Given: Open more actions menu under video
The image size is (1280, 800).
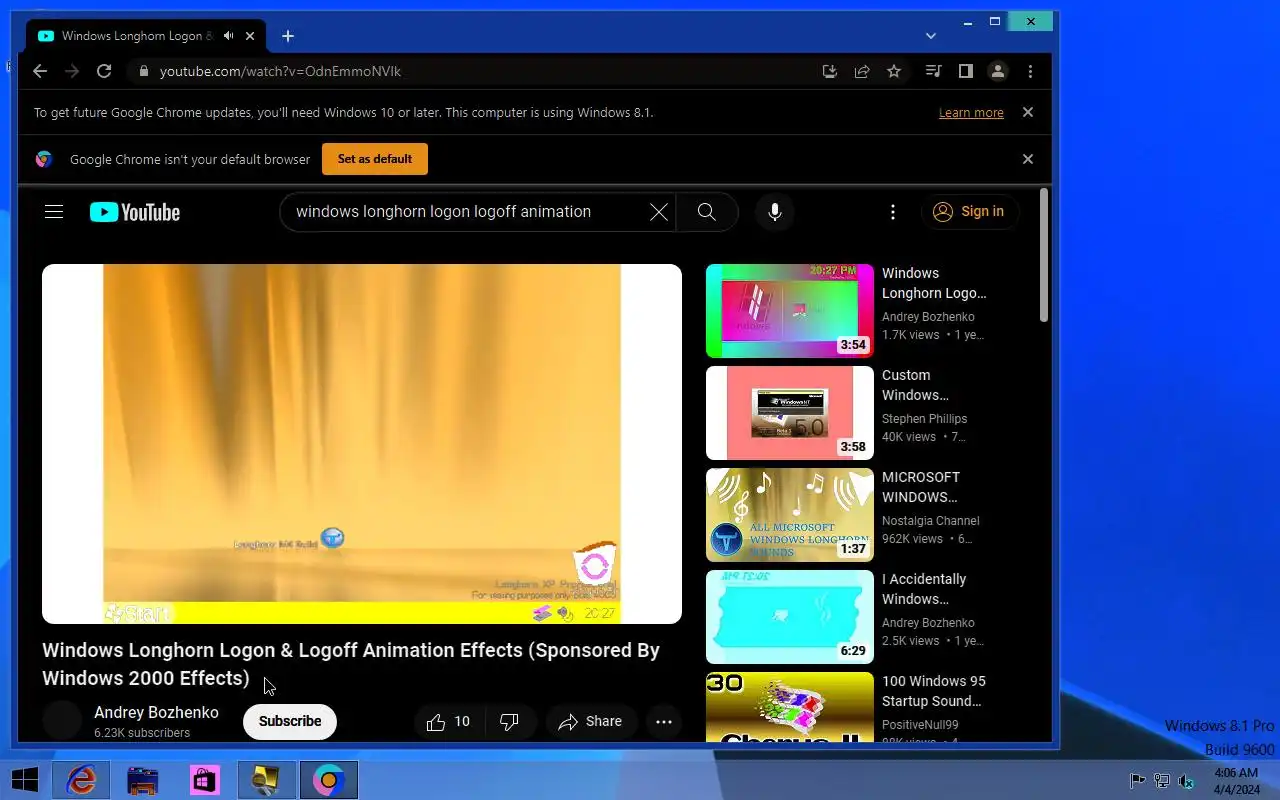Looking at the screenshot, I should 663,721.
